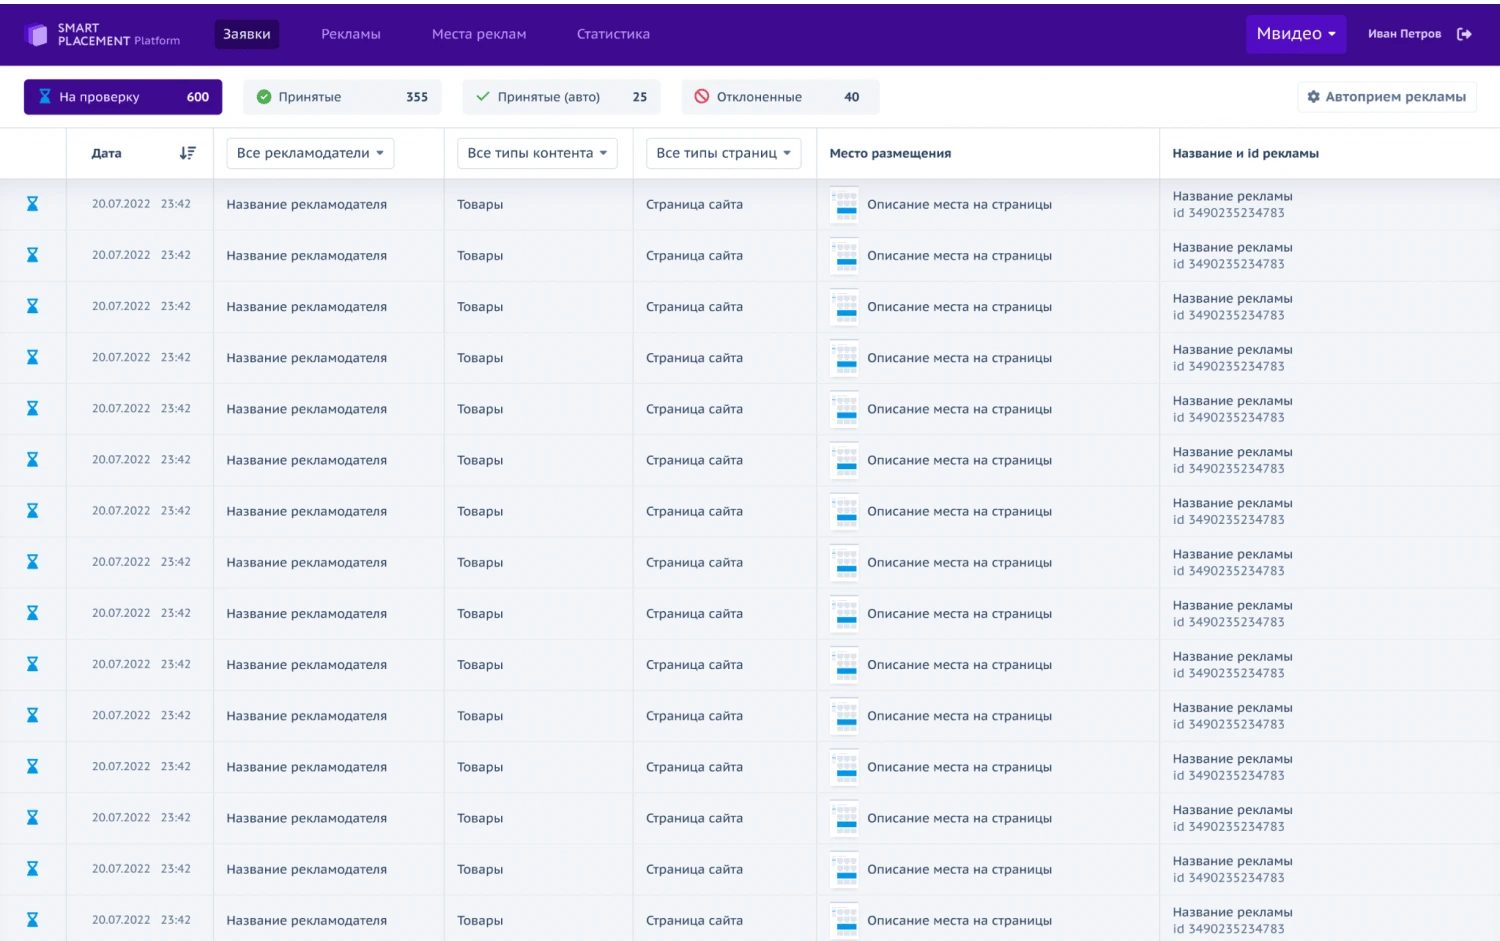Click the hourglass status icon in first row
The height and width of the screenshot is (941, 1500).
pyautogui.click(x=32, y=204)
